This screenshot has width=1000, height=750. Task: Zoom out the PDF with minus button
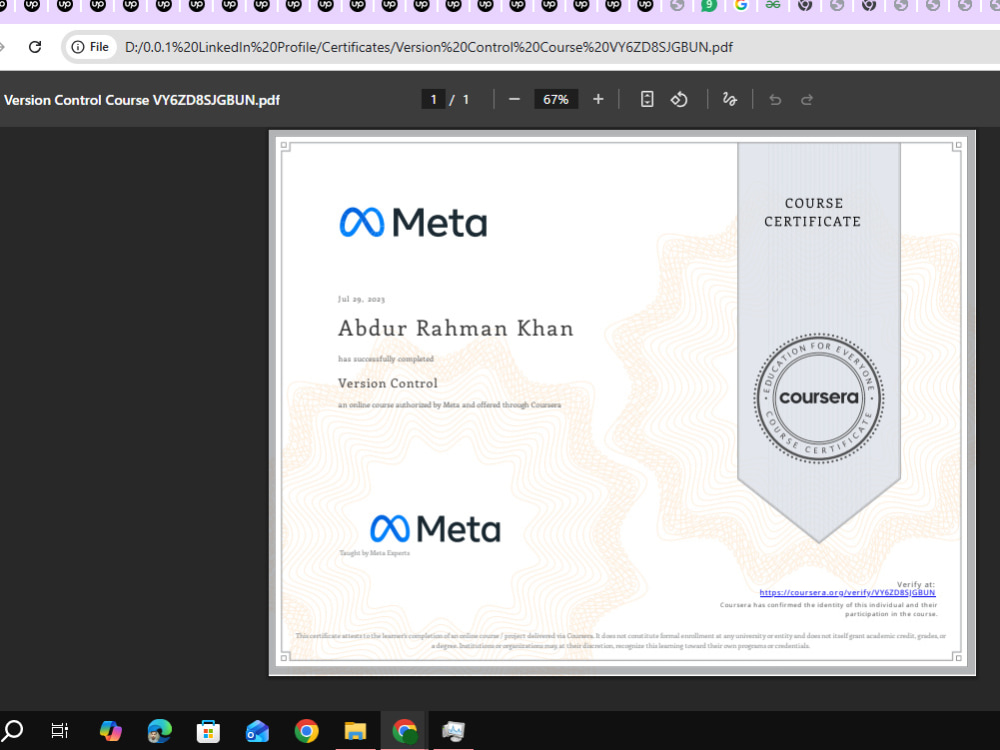coord(514,99)
